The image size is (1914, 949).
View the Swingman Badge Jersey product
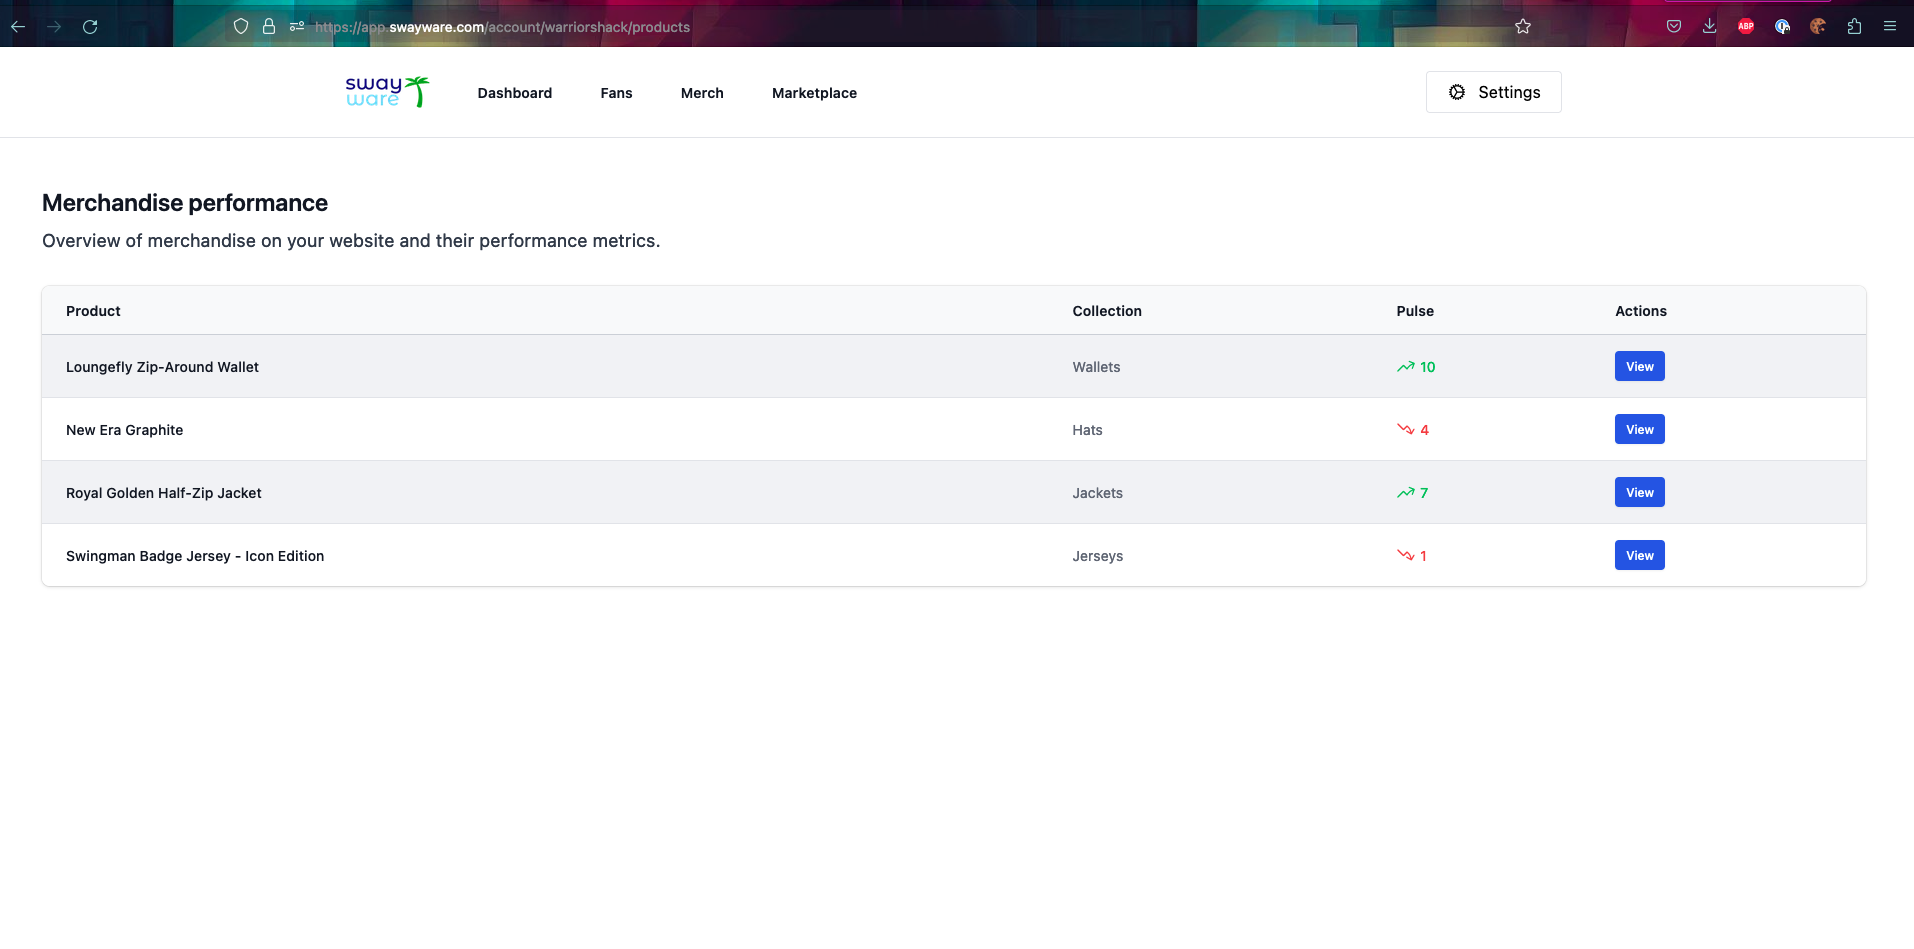click(x=1640, y=555)
